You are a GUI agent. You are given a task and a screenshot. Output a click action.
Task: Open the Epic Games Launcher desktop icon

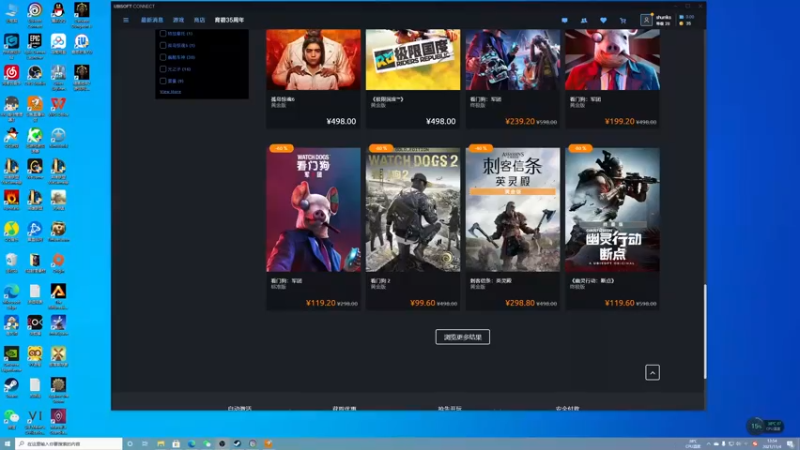[x=35, y=44]
